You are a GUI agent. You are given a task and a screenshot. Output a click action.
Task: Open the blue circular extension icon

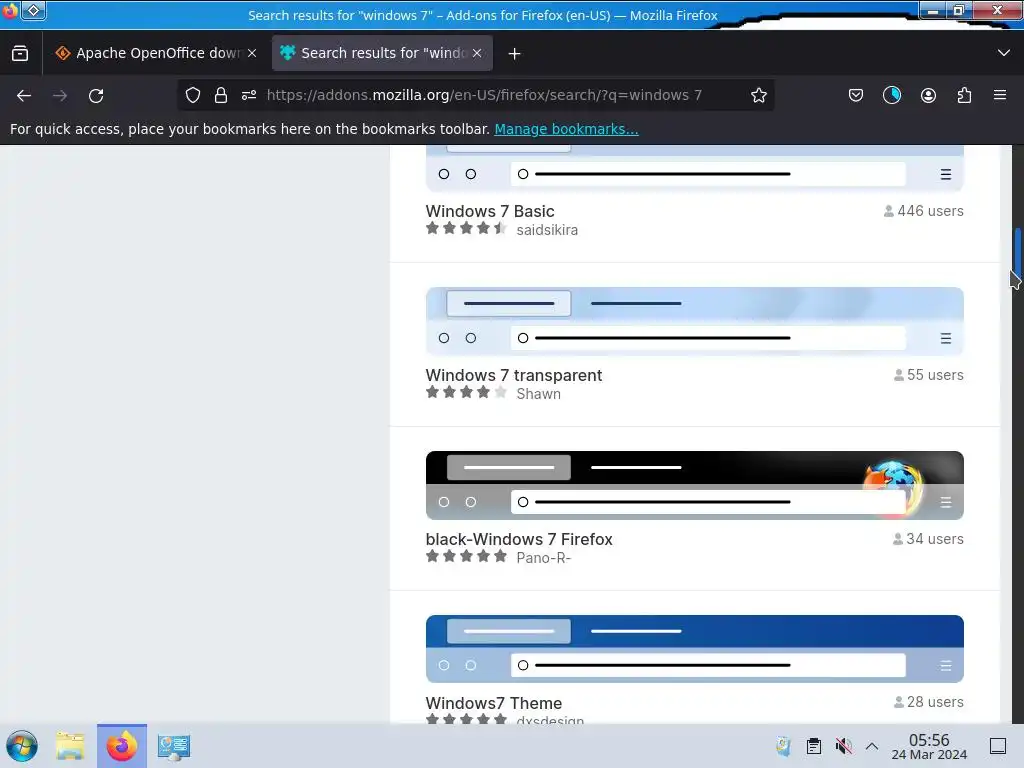891,95
